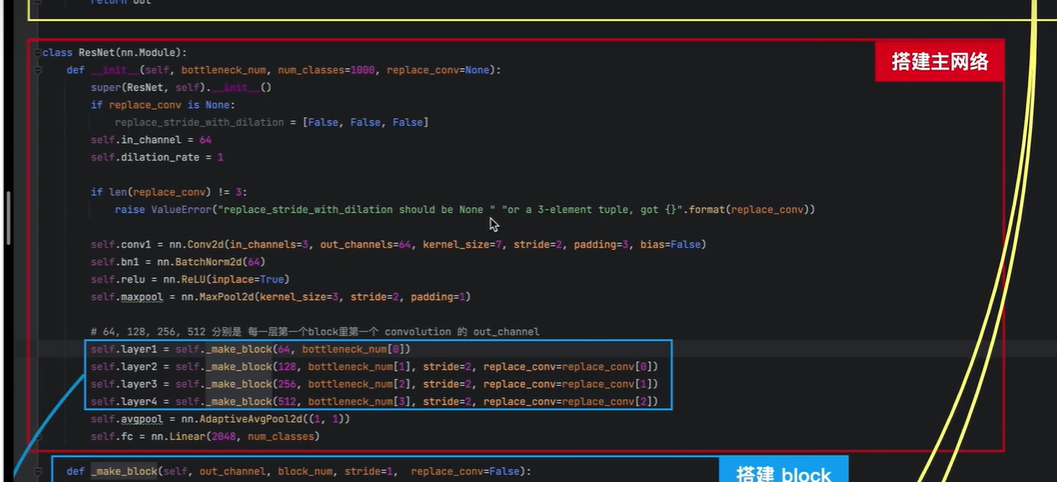Screen dimensions: 1057x482
Task: Click the 'raise ValueError' line
Action: coord(464,210)
